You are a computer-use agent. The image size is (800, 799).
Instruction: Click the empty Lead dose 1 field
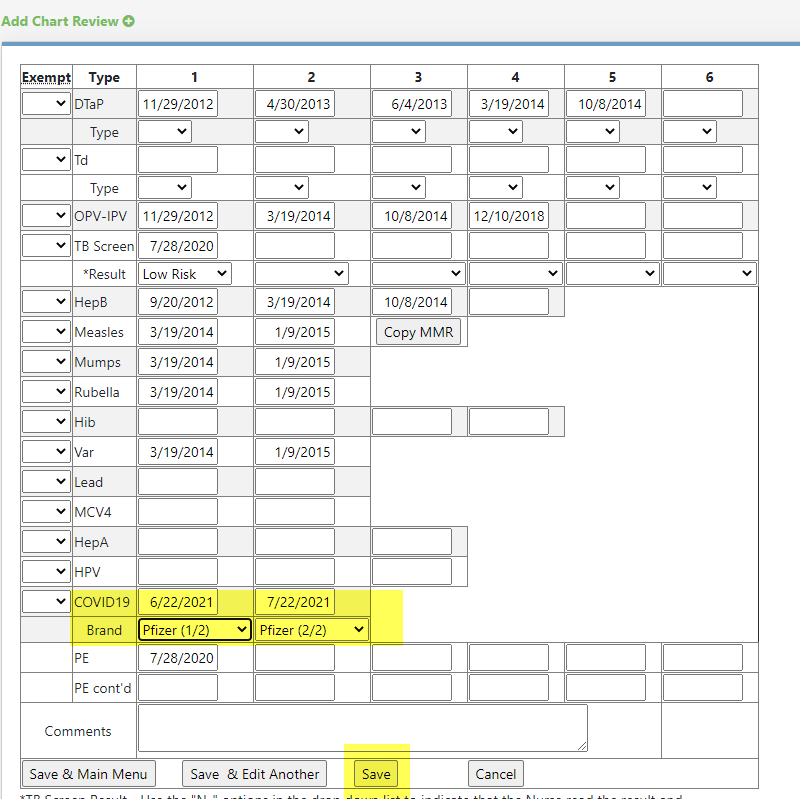178,482
